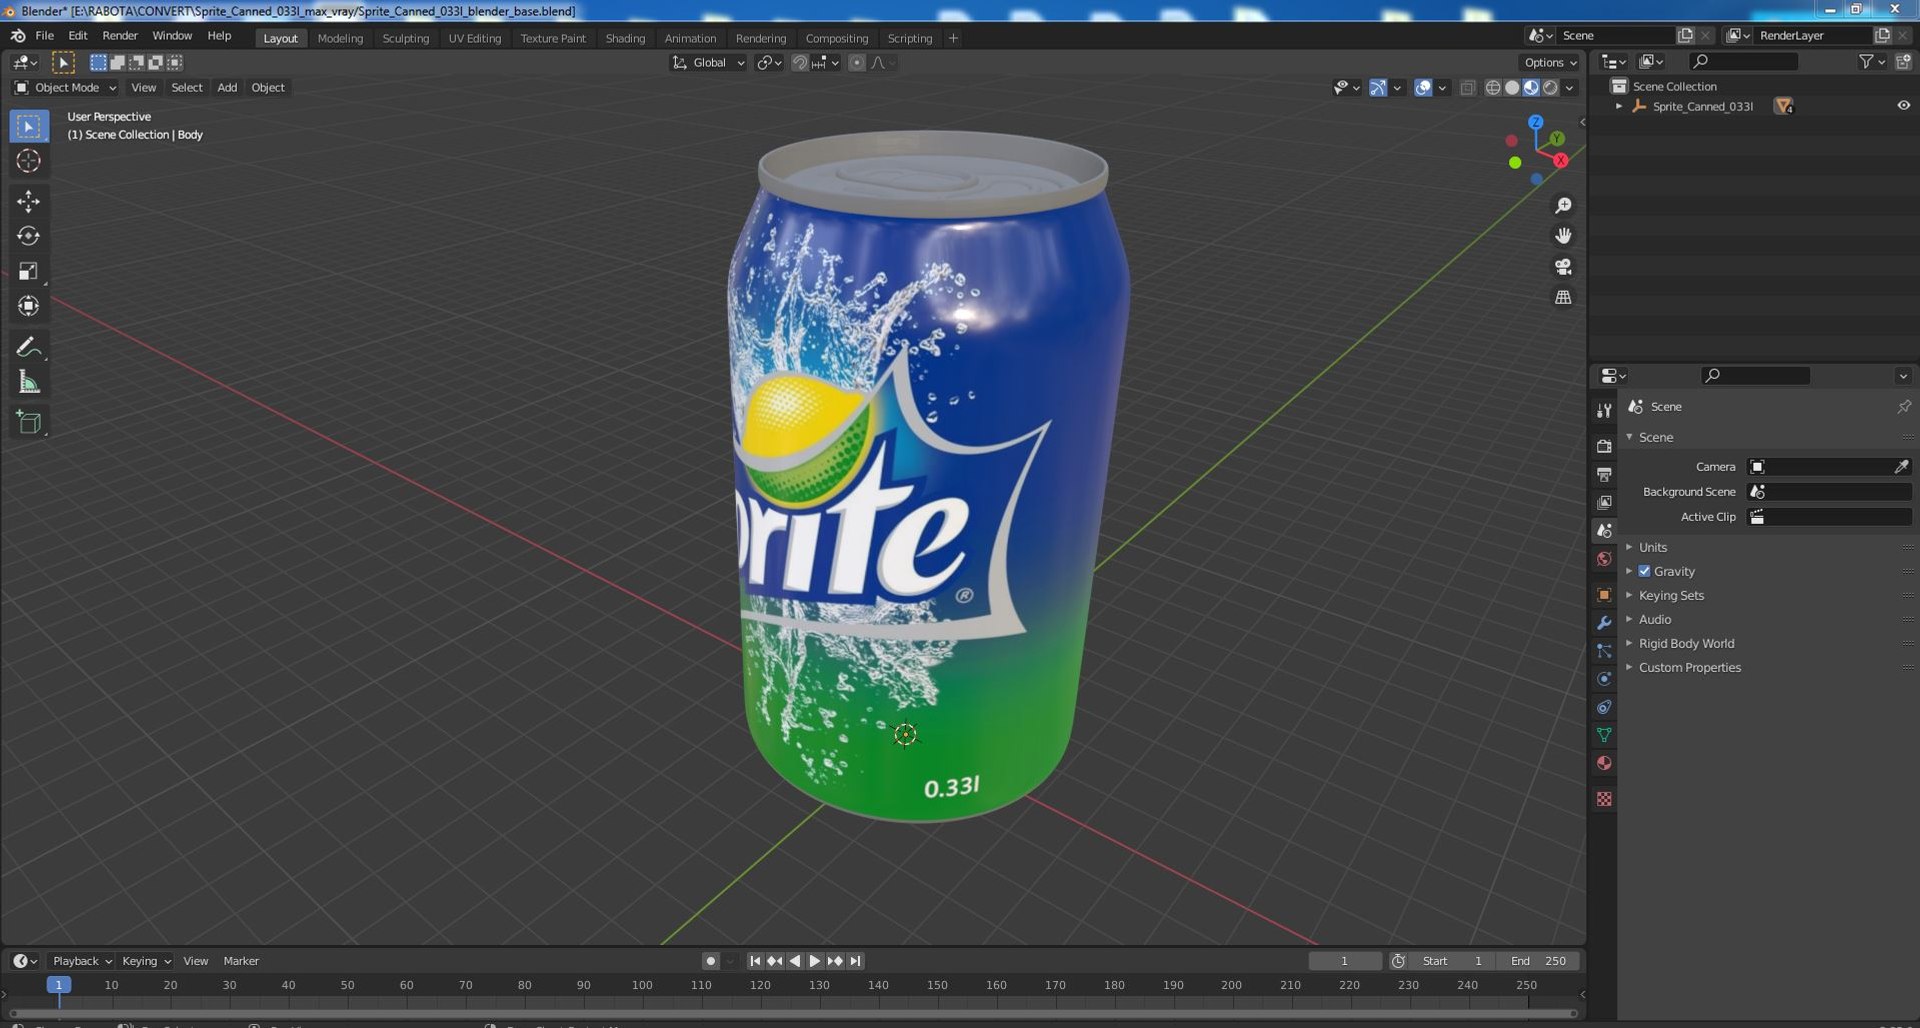Click the frame 1 playhead marker
This screenshot has width=1920, height=1028.
(x=58, y=985)
